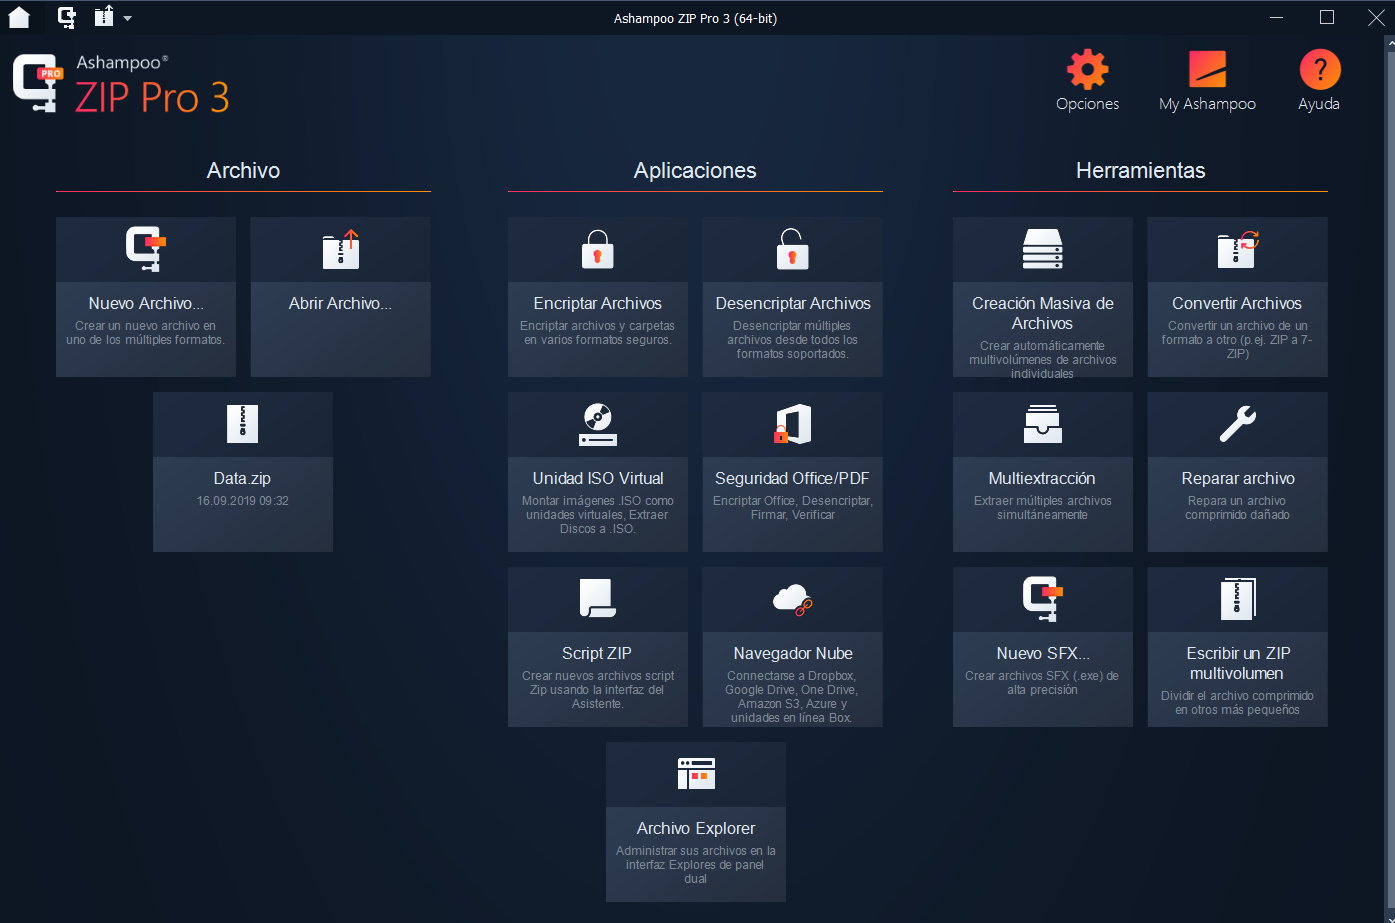Click the Creación Masiva de Archivos title
The width and height of the screenshot is (1395, 923).
click(1042, 313)
